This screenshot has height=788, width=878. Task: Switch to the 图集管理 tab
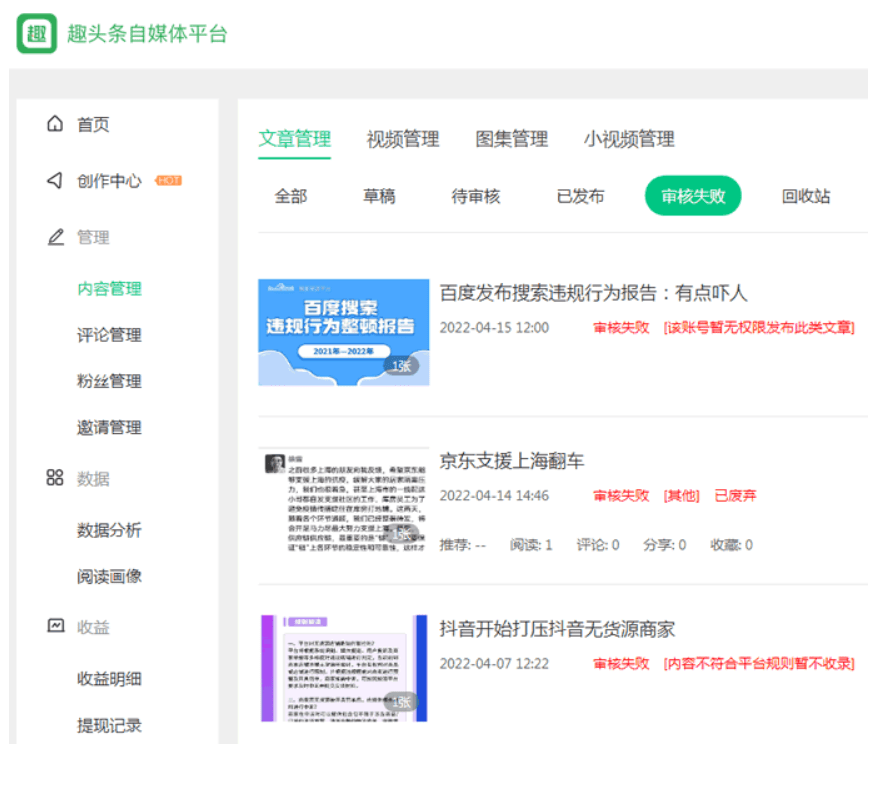512,139
